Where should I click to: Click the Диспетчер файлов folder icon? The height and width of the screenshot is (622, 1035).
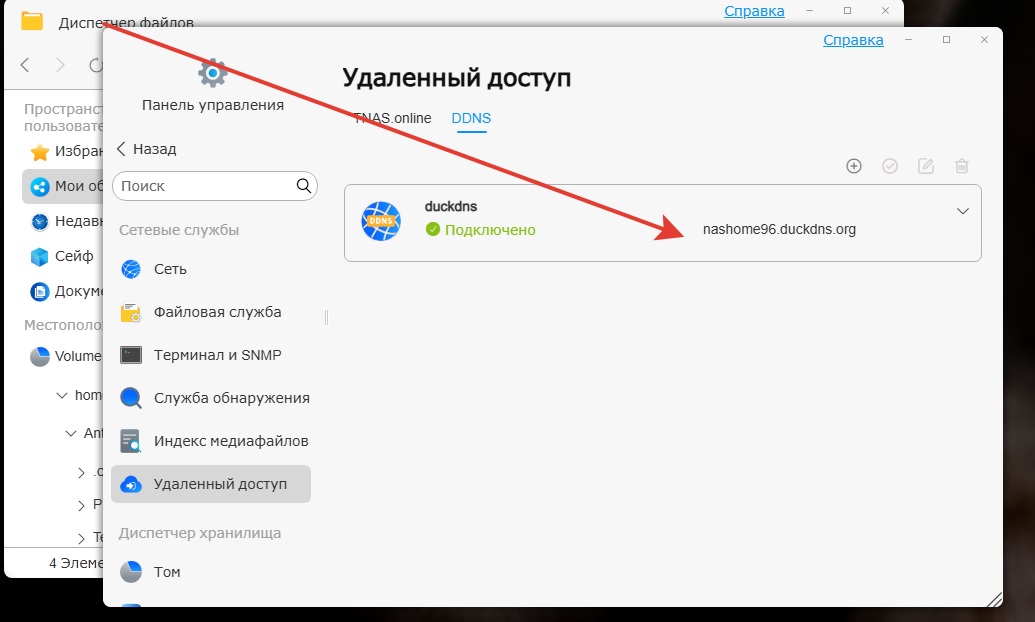pyautogui.click(x=32, y=21)
